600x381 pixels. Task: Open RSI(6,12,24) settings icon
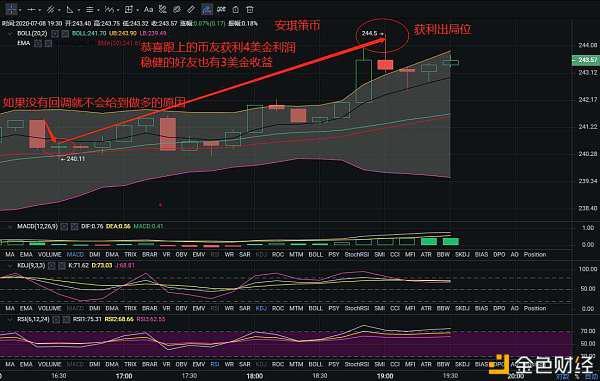click(56, 319)
